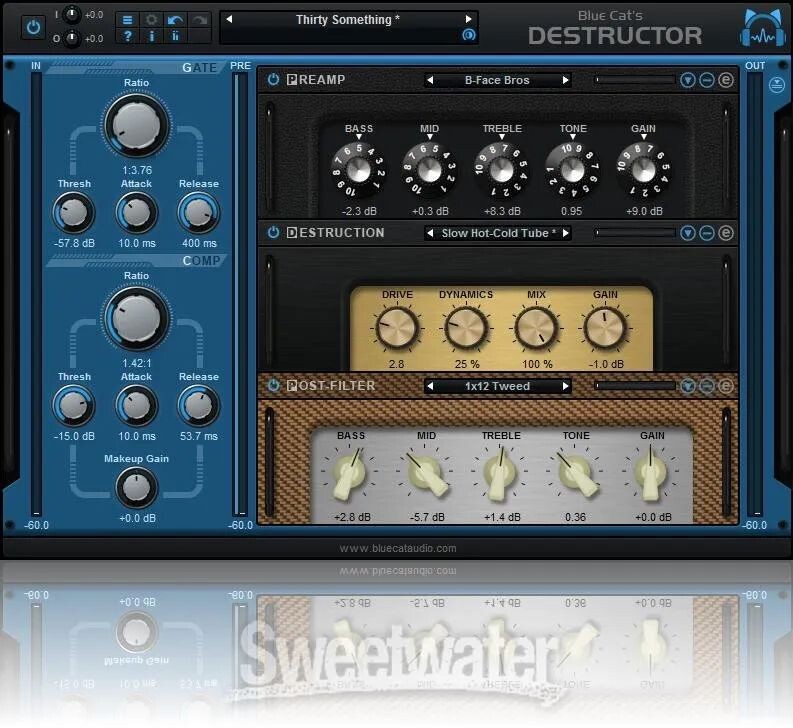Select next Preamp preset after B-Face Bros
Screen dimensions: 793x728
565,80
